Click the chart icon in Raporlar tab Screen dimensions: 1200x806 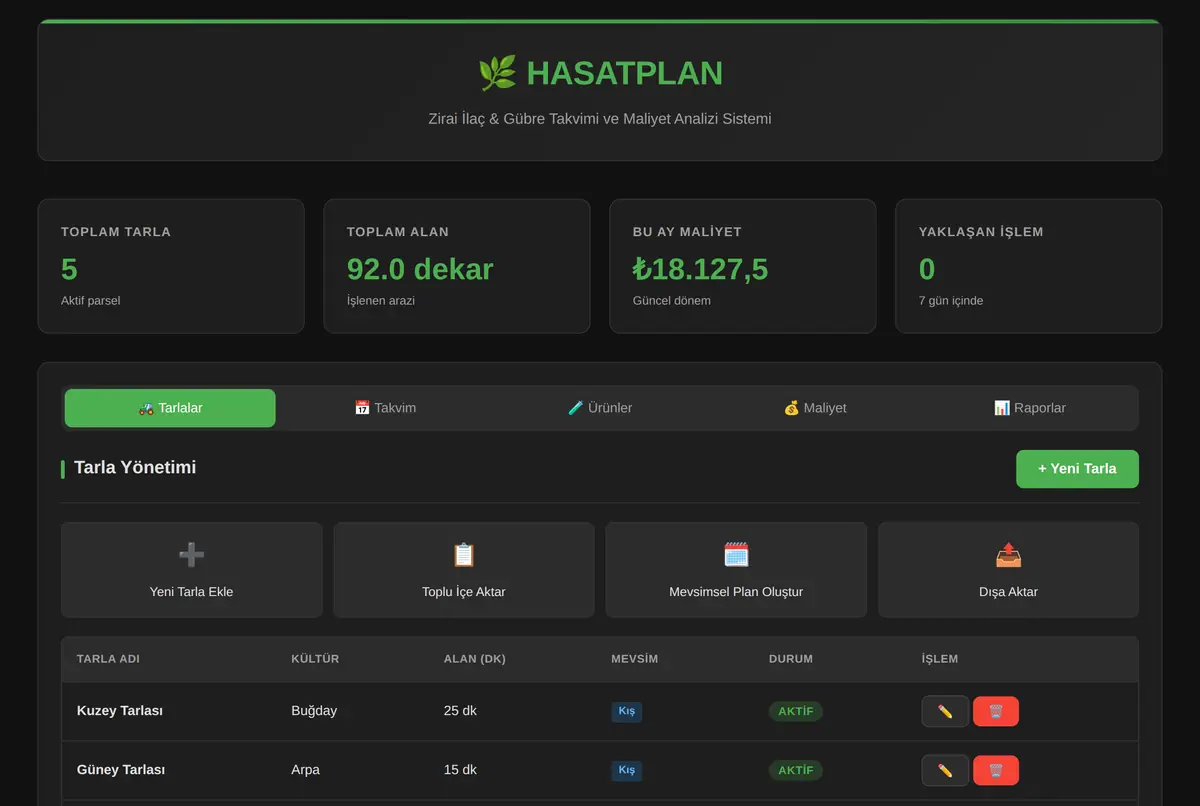click(x=1002, y=408)
